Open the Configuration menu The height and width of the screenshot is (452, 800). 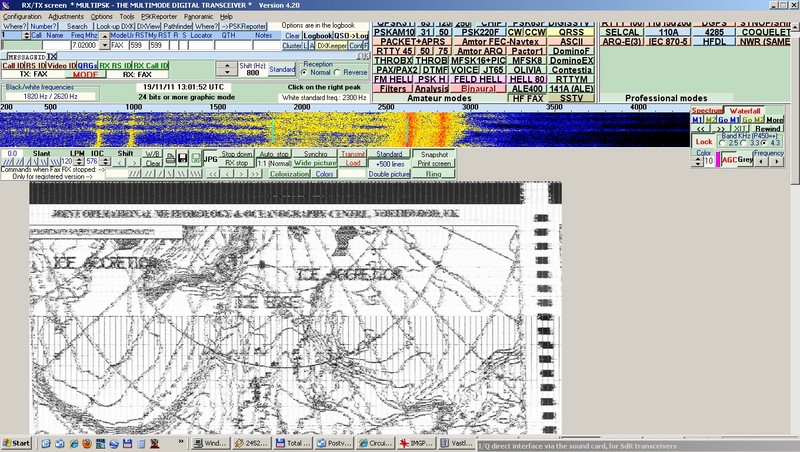pyautogui.click(x=22, y=17)
